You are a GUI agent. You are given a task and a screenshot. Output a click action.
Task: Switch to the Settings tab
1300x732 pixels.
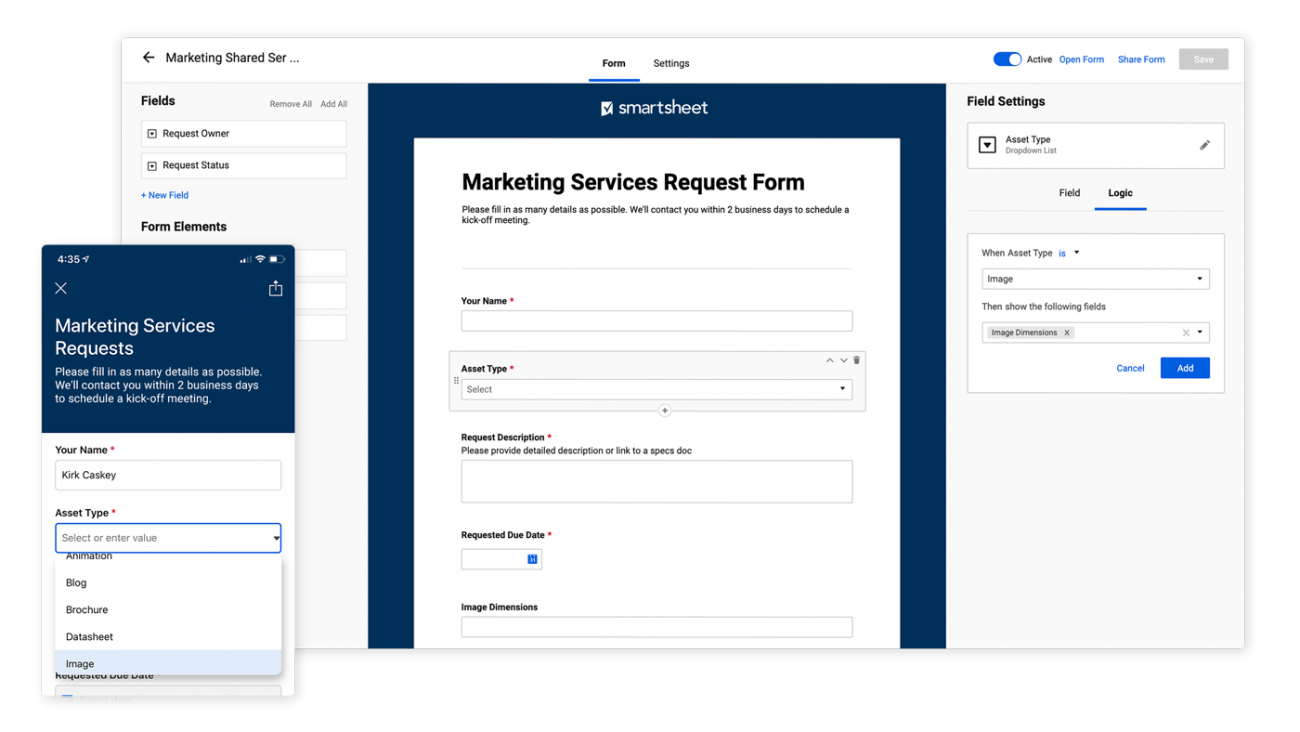coord(671,63)
